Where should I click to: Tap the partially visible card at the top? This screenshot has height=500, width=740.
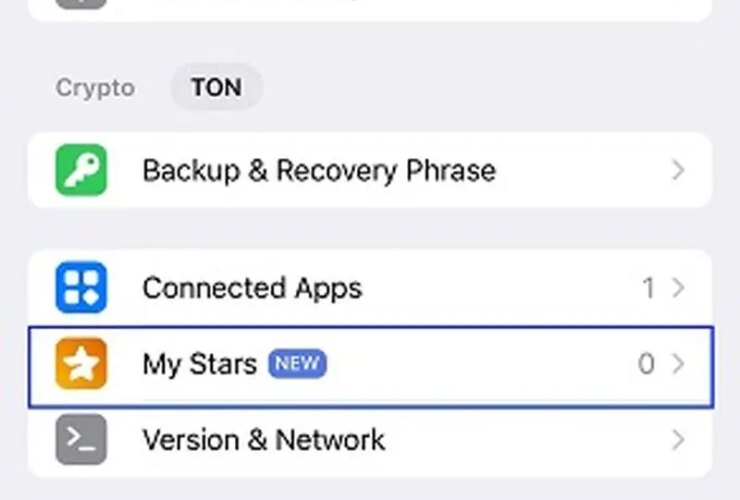pos(370,8)
